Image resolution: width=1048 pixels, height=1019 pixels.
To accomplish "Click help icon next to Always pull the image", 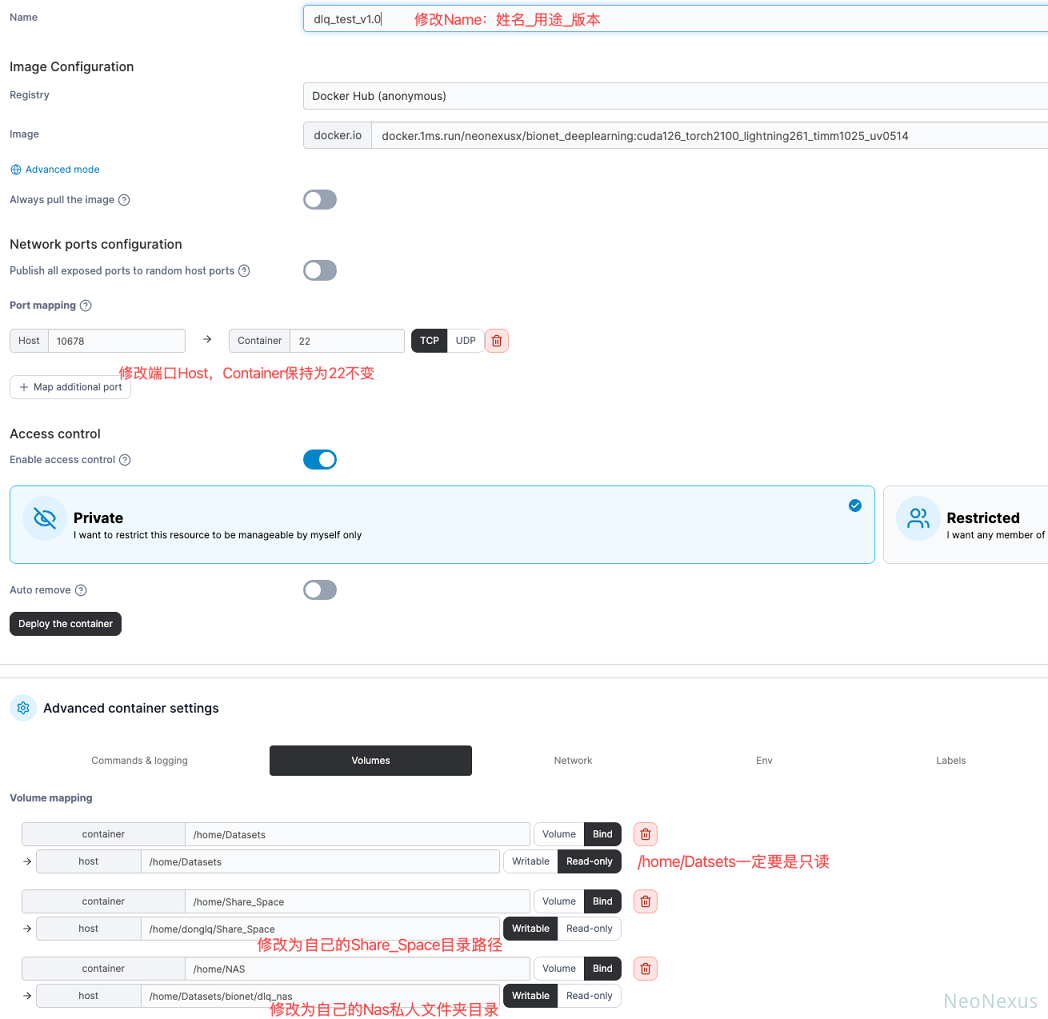I will pyautogui.click(x=124, y=200).
